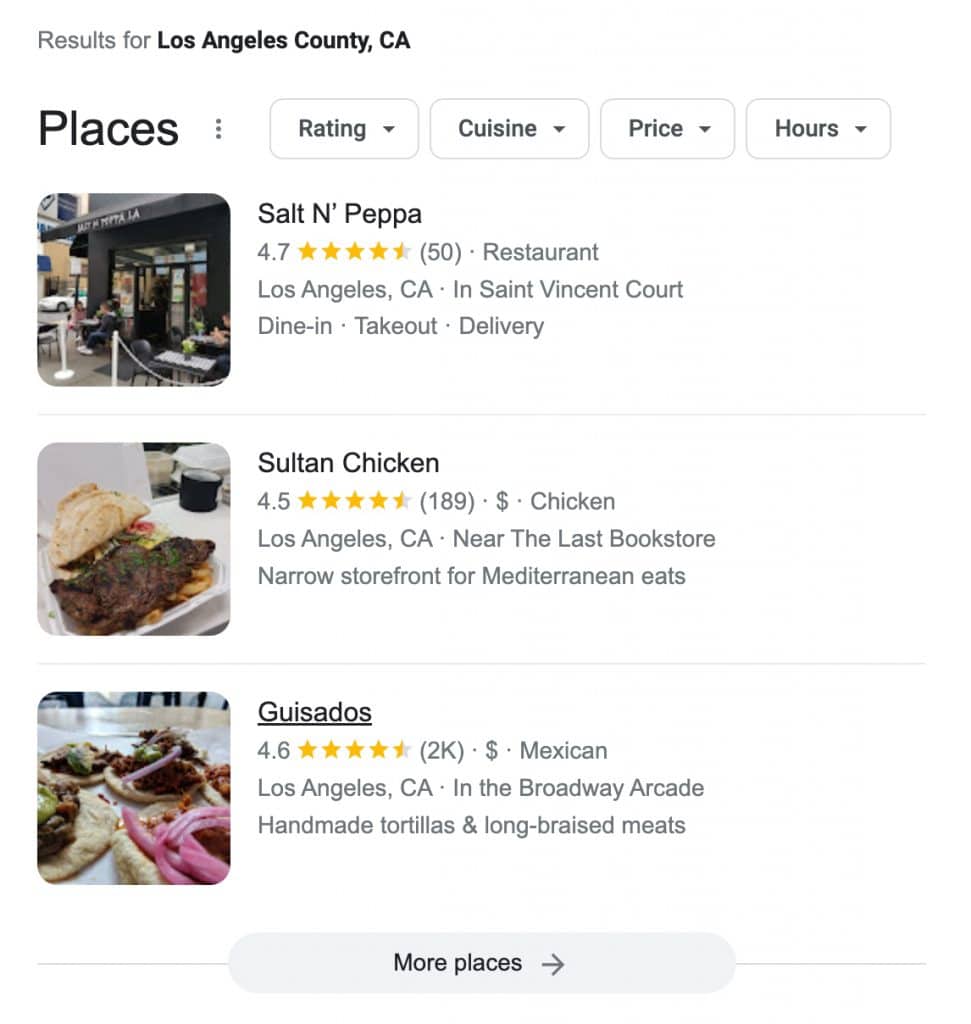Image resolution: width=971 pixels, height=1024 pixels.
Task: Click the star rating of Salt N' Peppa
Action: 354,252
